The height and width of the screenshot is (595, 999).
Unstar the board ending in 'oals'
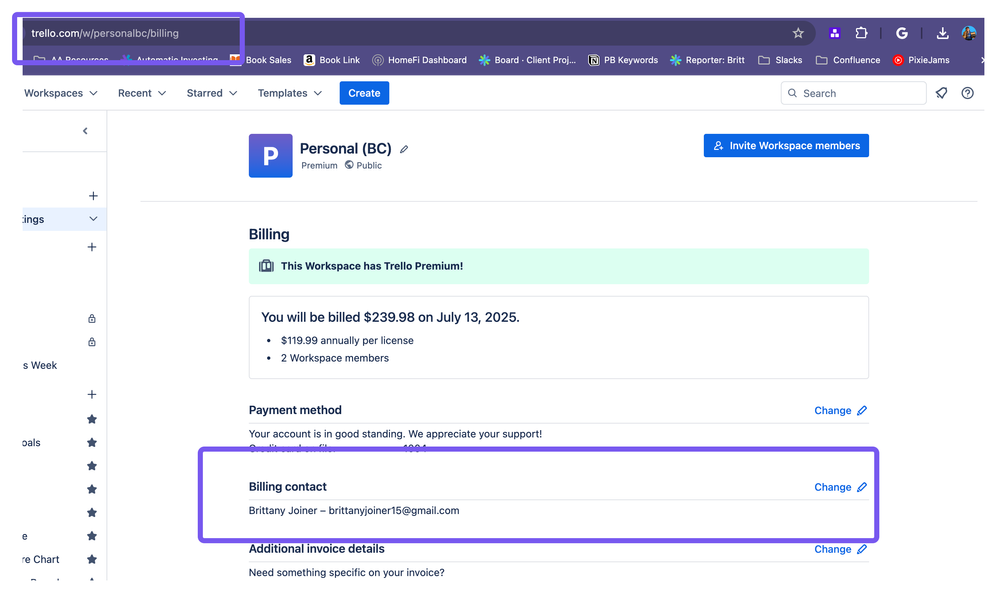click(x=92, y=442)
